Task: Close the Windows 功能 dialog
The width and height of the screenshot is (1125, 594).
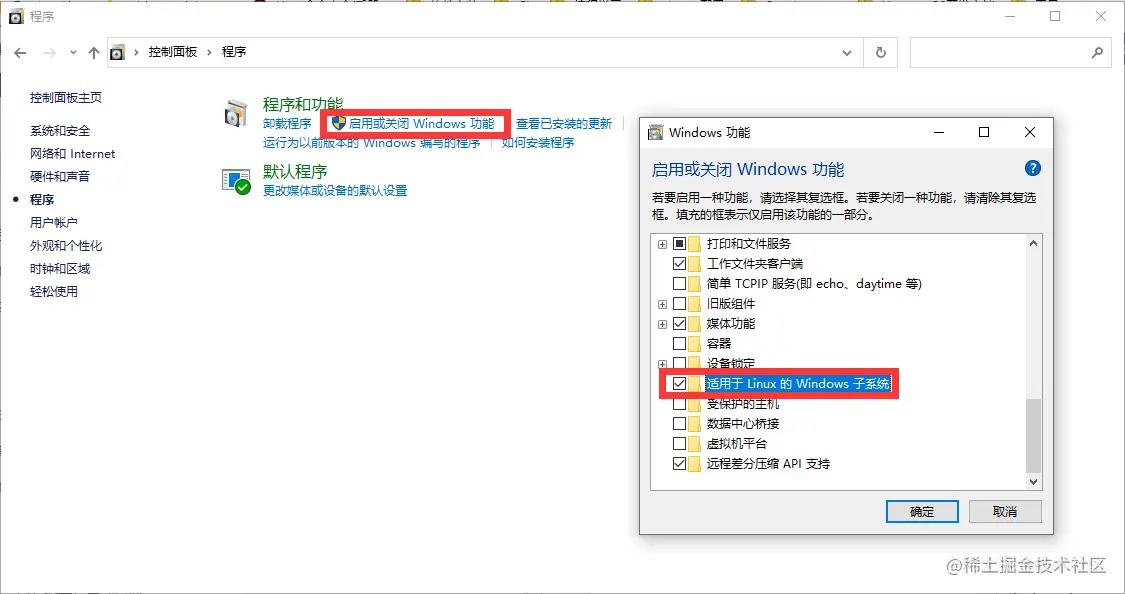Action: (1030, 132)
